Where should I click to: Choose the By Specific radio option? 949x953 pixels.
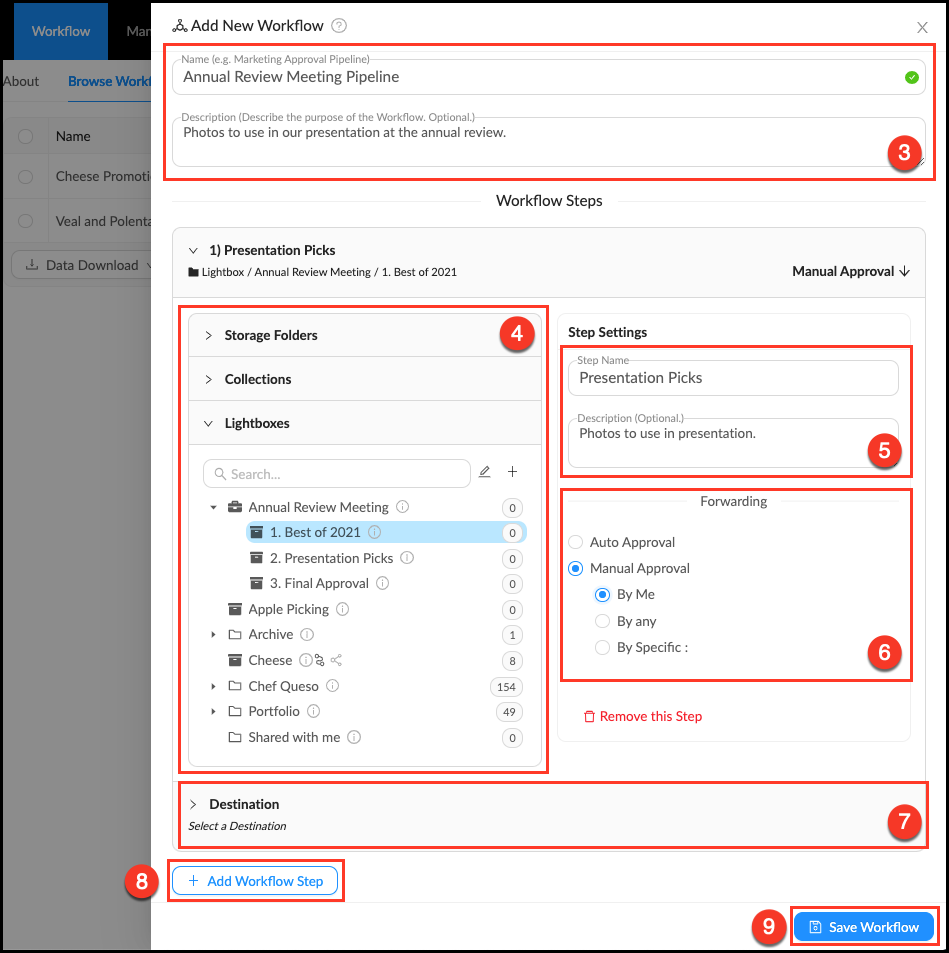[602, 647]
